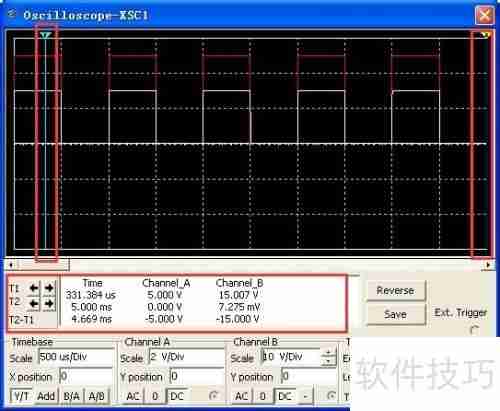Set Channel A coupling to DC

pos(177,396)
